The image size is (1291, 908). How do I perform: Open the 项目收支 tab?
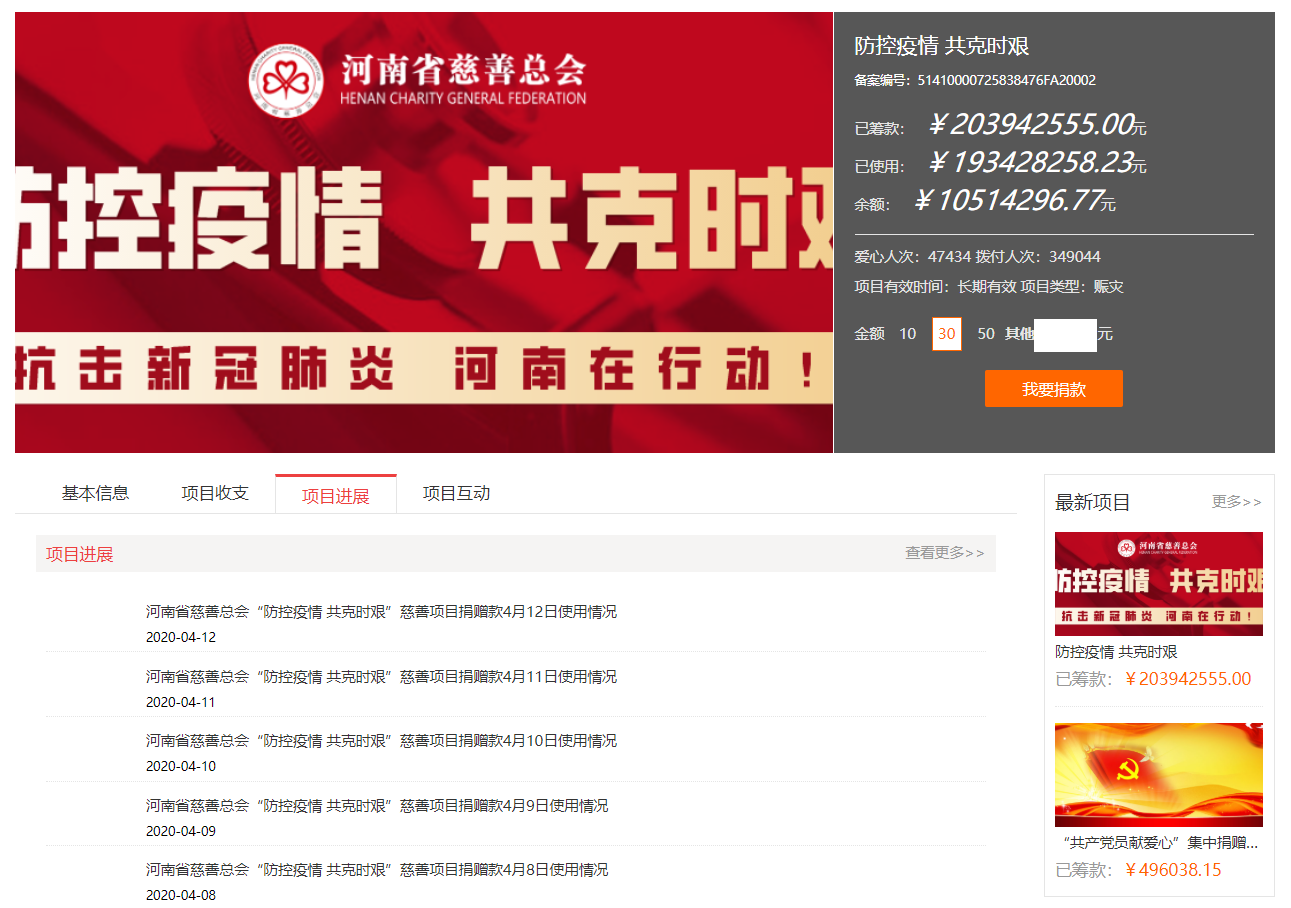[215, 493]
